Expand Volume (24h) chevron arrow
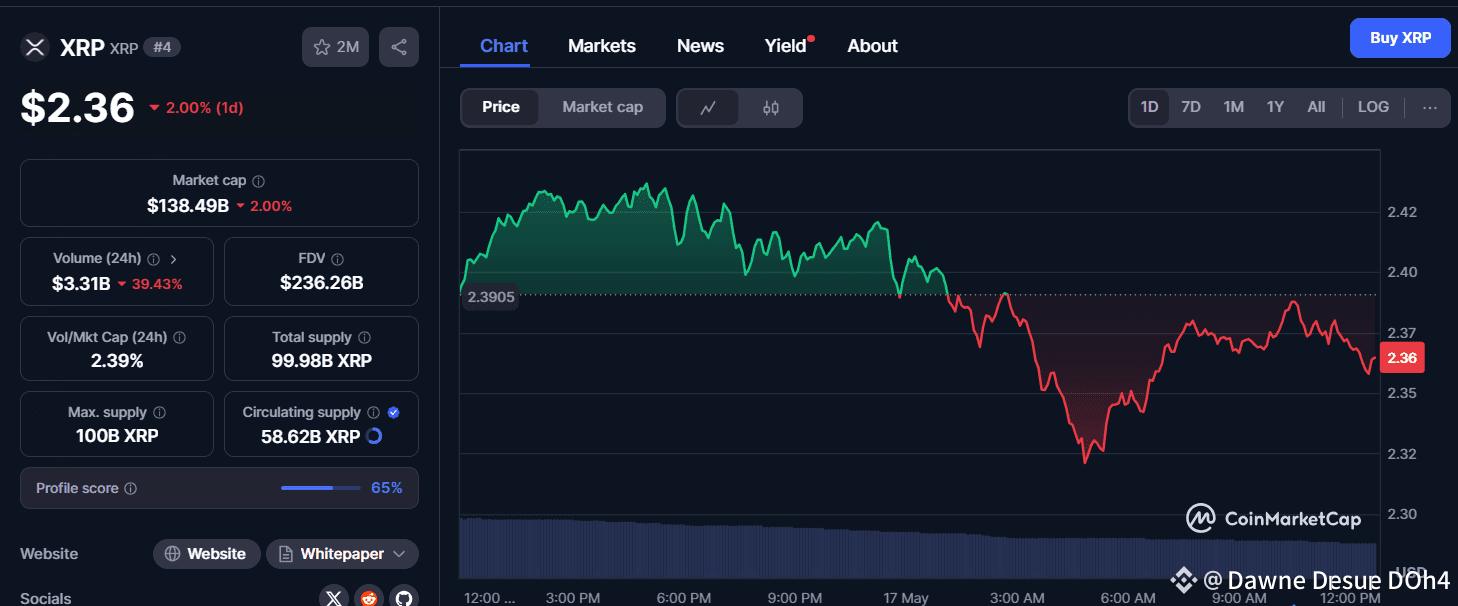Screen dimensions: 1458x606 pos(174,258)
